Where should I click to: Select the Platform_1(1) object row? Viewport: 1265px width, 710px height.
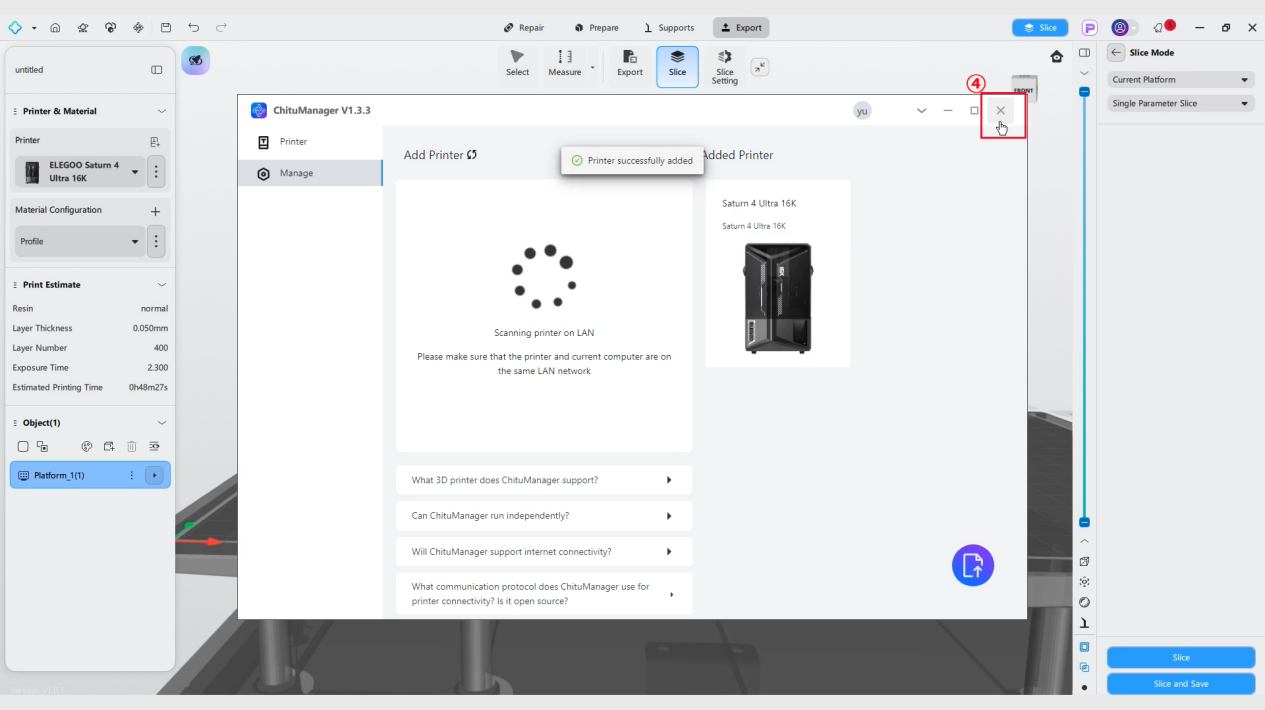click(x=89, y=475)
